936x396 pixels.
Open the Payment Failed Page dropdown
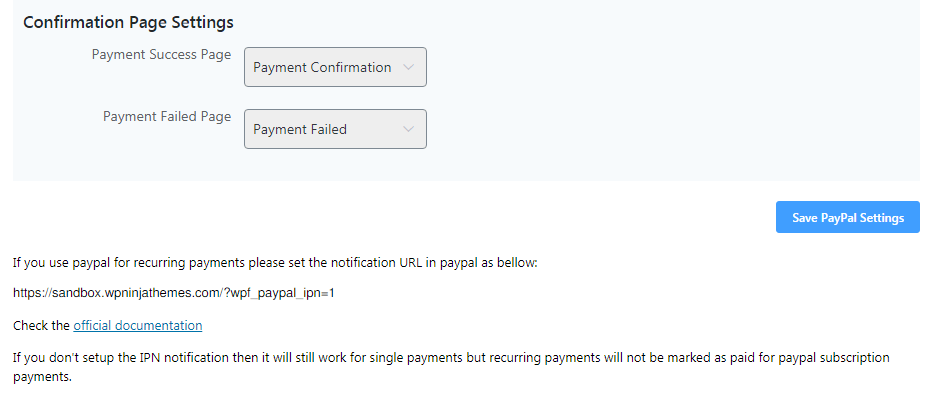coord(335,129)
